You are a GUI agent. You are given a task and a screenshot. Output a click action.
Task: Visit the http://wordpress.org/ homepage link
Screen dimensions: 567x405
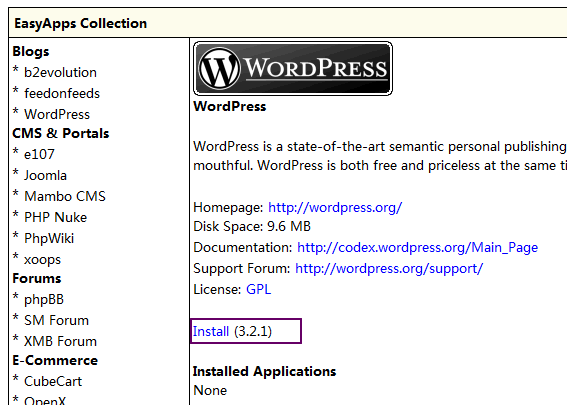click(335, 208)
